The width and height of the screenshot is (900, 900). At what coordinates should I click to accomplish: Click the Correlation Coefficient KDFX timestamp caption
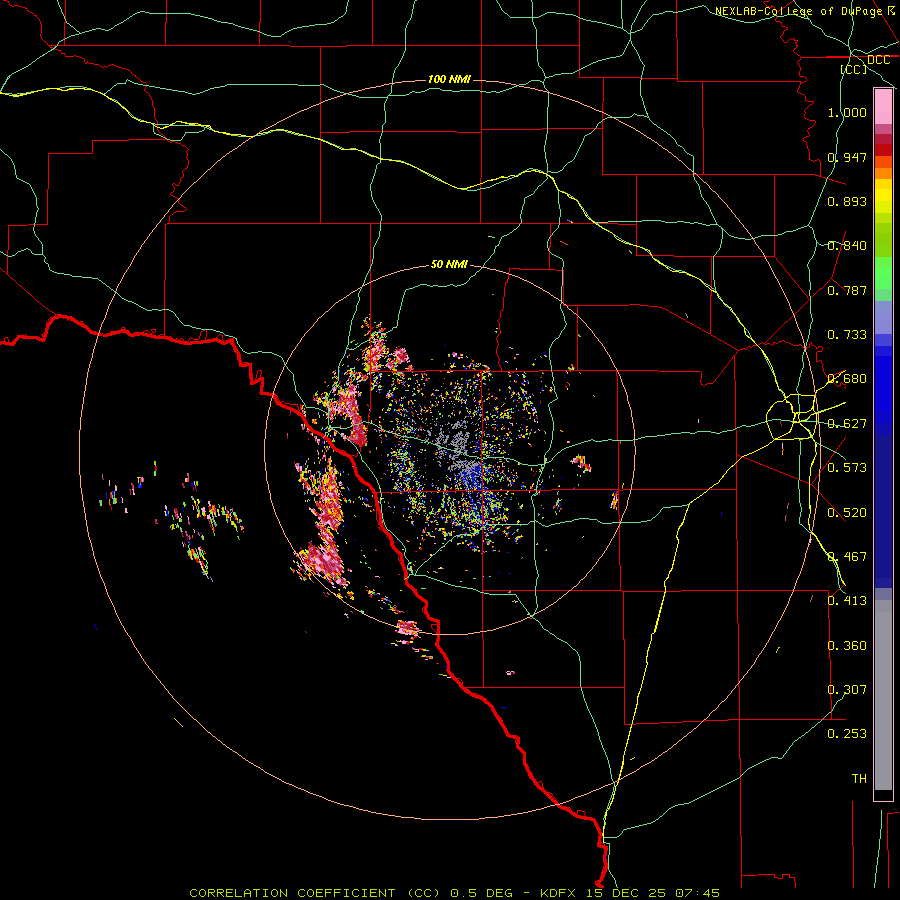[x=454, y=893]
